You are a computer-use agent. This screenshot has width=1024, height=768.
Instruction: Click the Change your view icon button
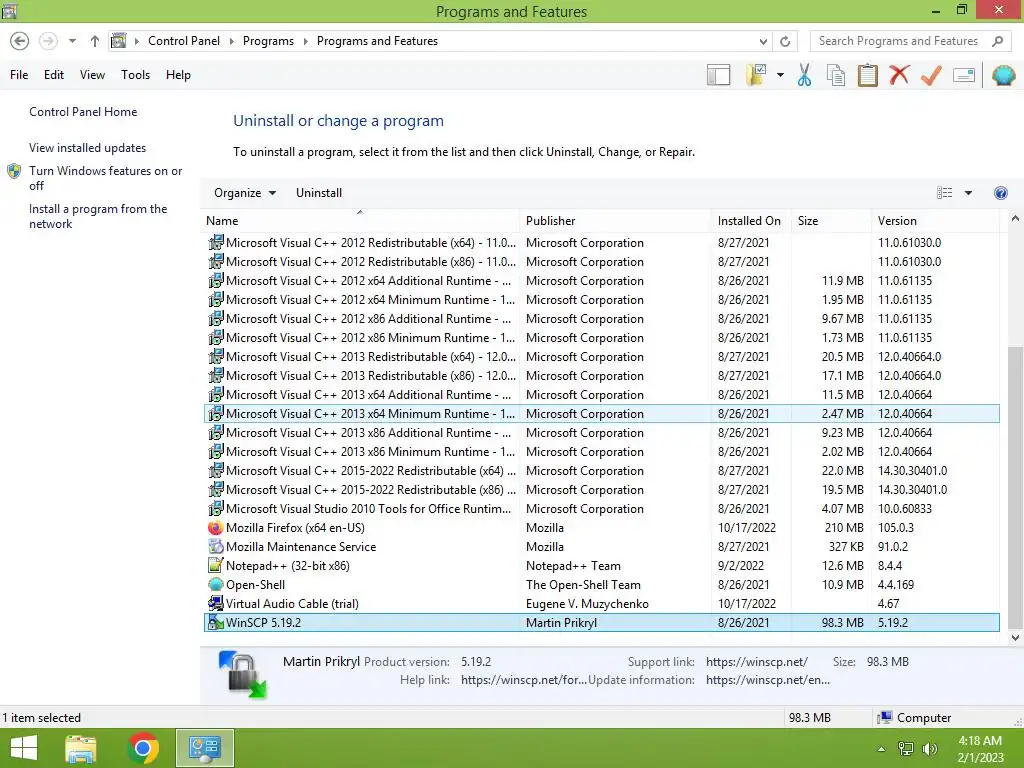(944, 193)
